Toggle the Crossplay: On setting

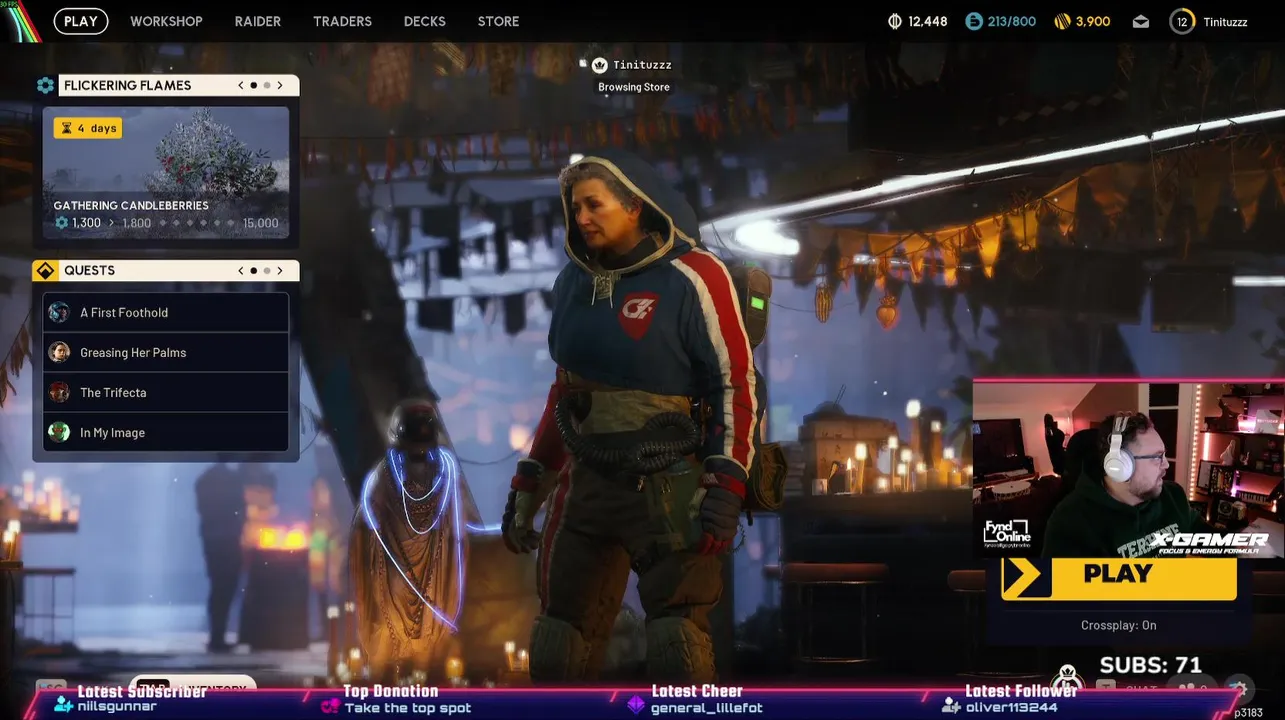tap(1119, 625)
